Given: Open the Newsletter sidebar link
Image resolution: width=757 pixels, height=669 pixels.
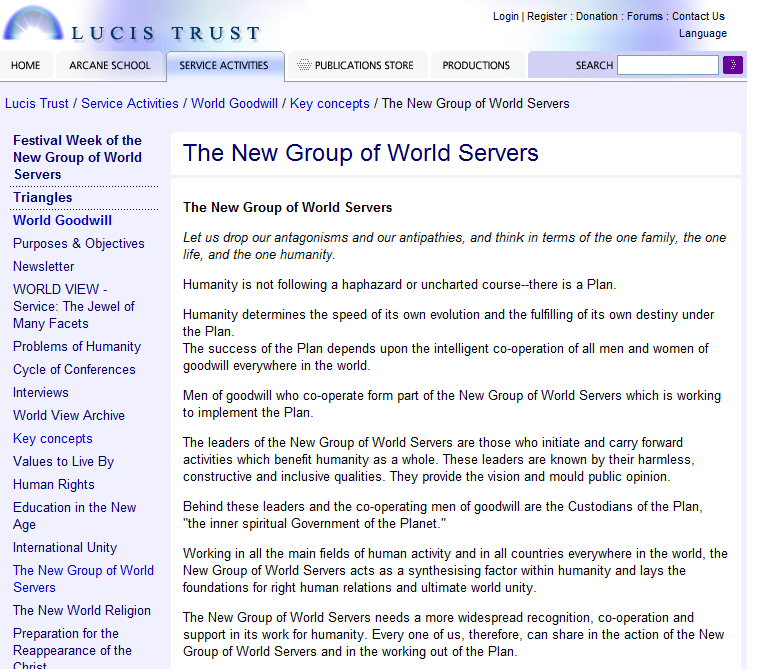Looking at the screenshot, I should click(43, 266).
